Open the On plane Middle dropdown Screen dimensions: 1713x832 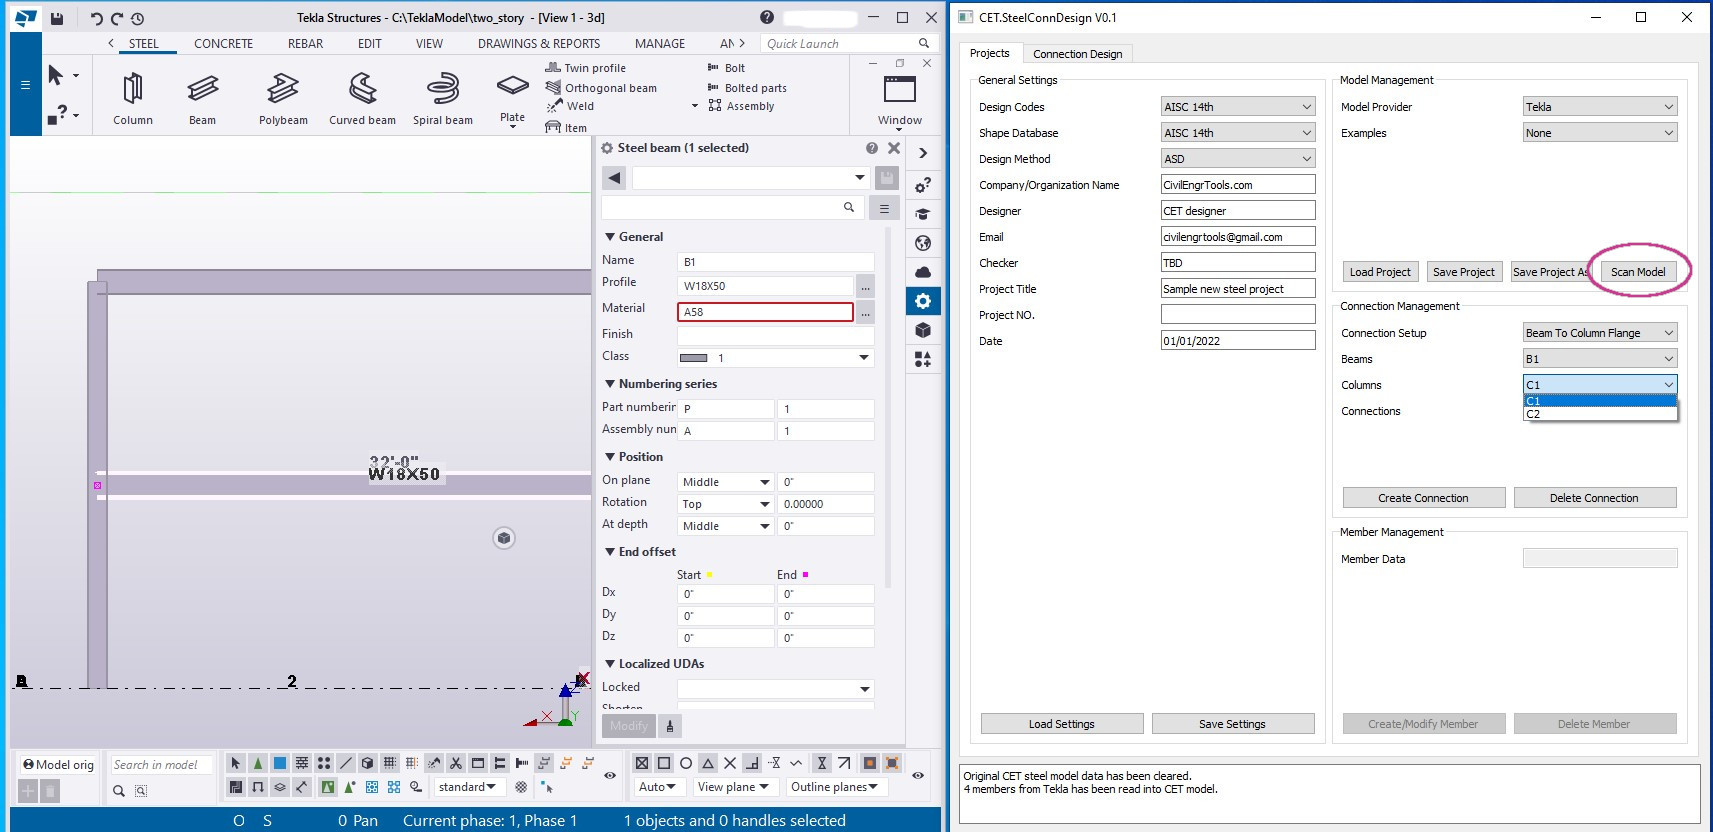point(726,482)
